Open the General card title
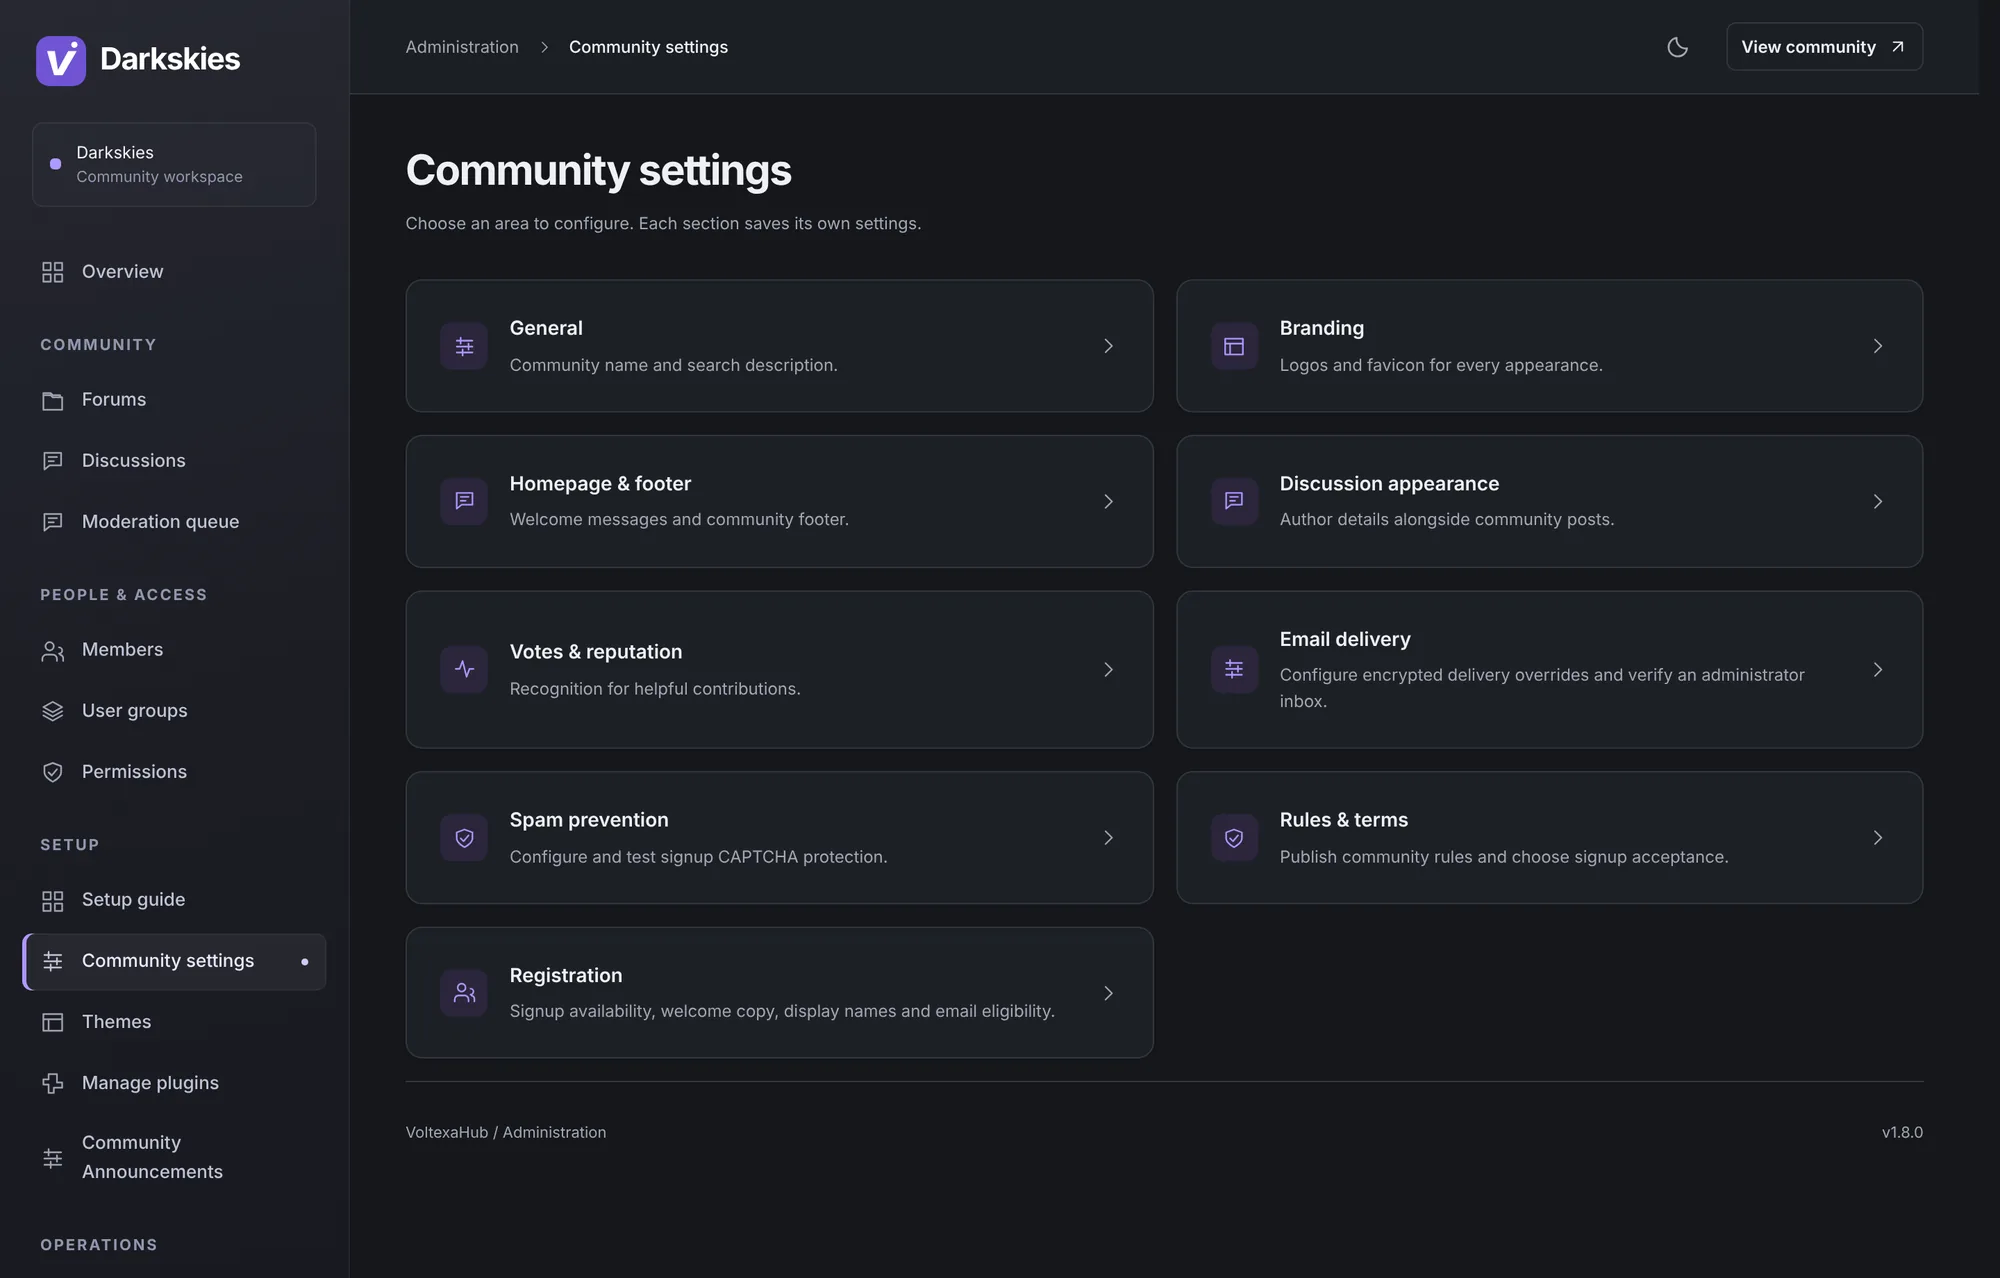 546,328
